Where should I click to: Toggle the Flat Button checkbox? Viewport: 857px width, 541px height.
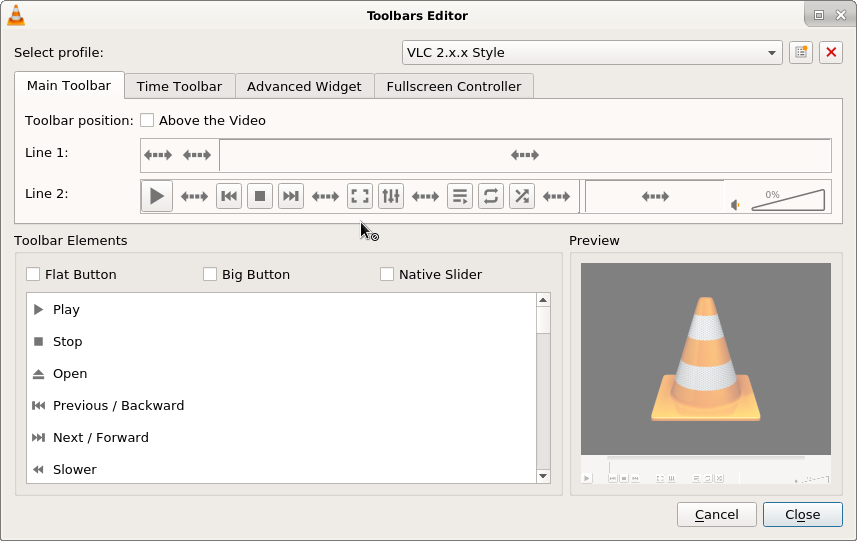pyautogui.click(x=33, y=274)
